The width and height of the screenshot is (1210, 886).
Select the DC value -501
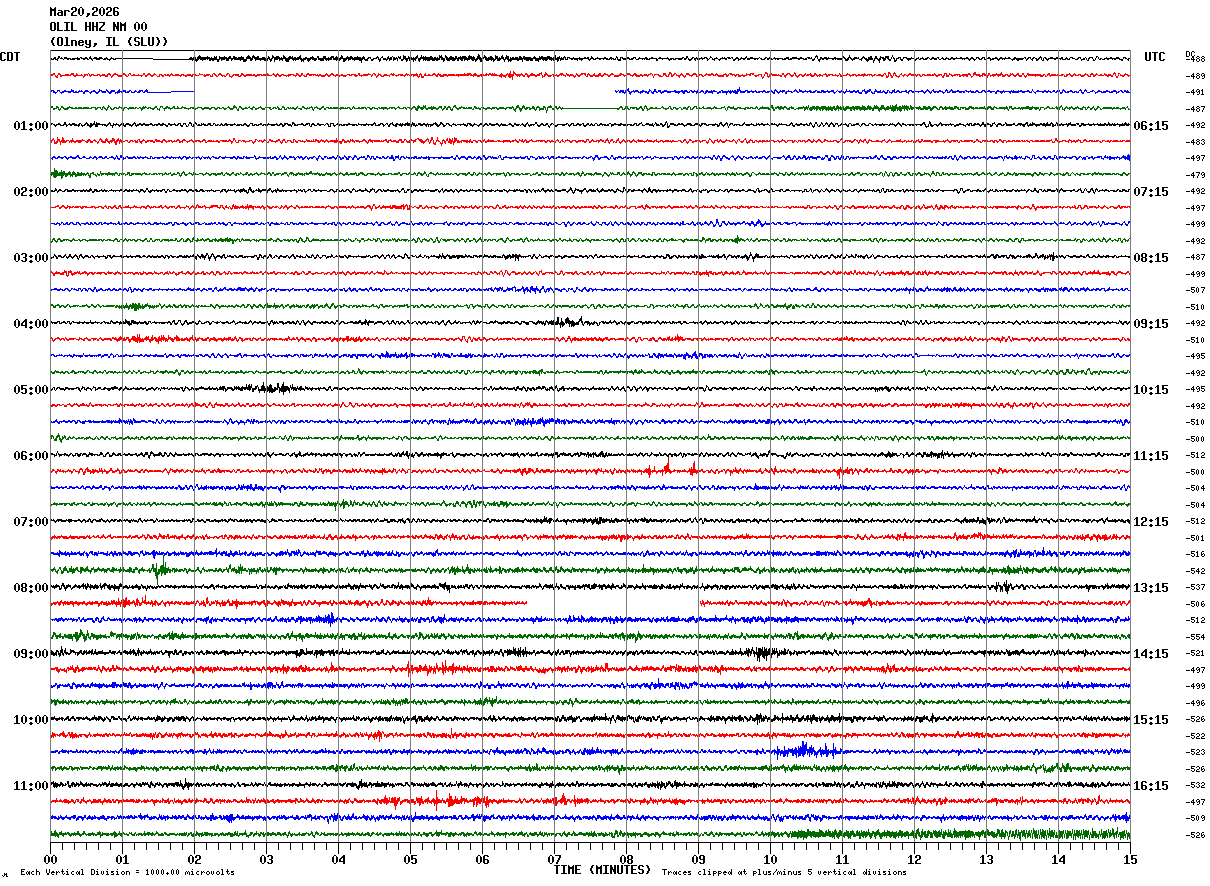1195,538
